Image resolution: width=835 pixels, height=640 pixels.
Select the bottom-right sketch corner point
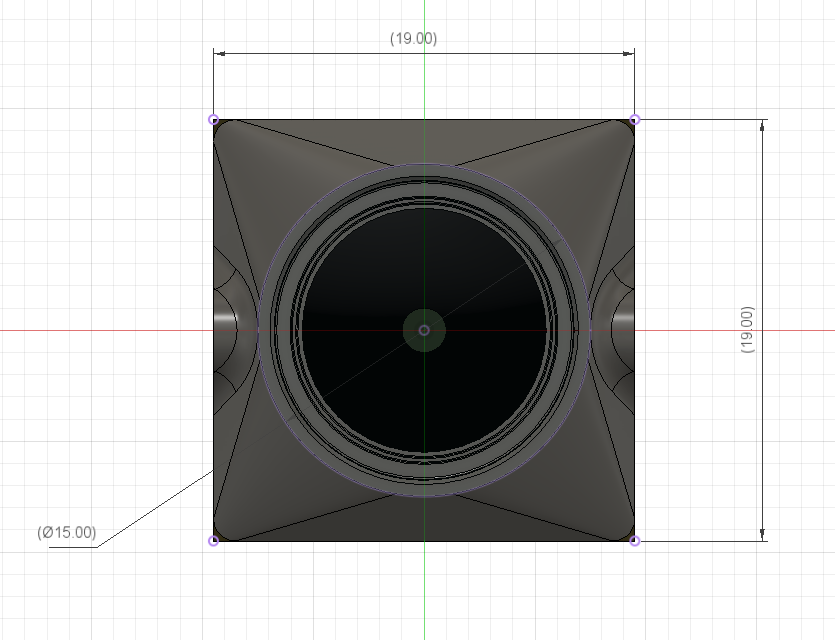point(634,541)
